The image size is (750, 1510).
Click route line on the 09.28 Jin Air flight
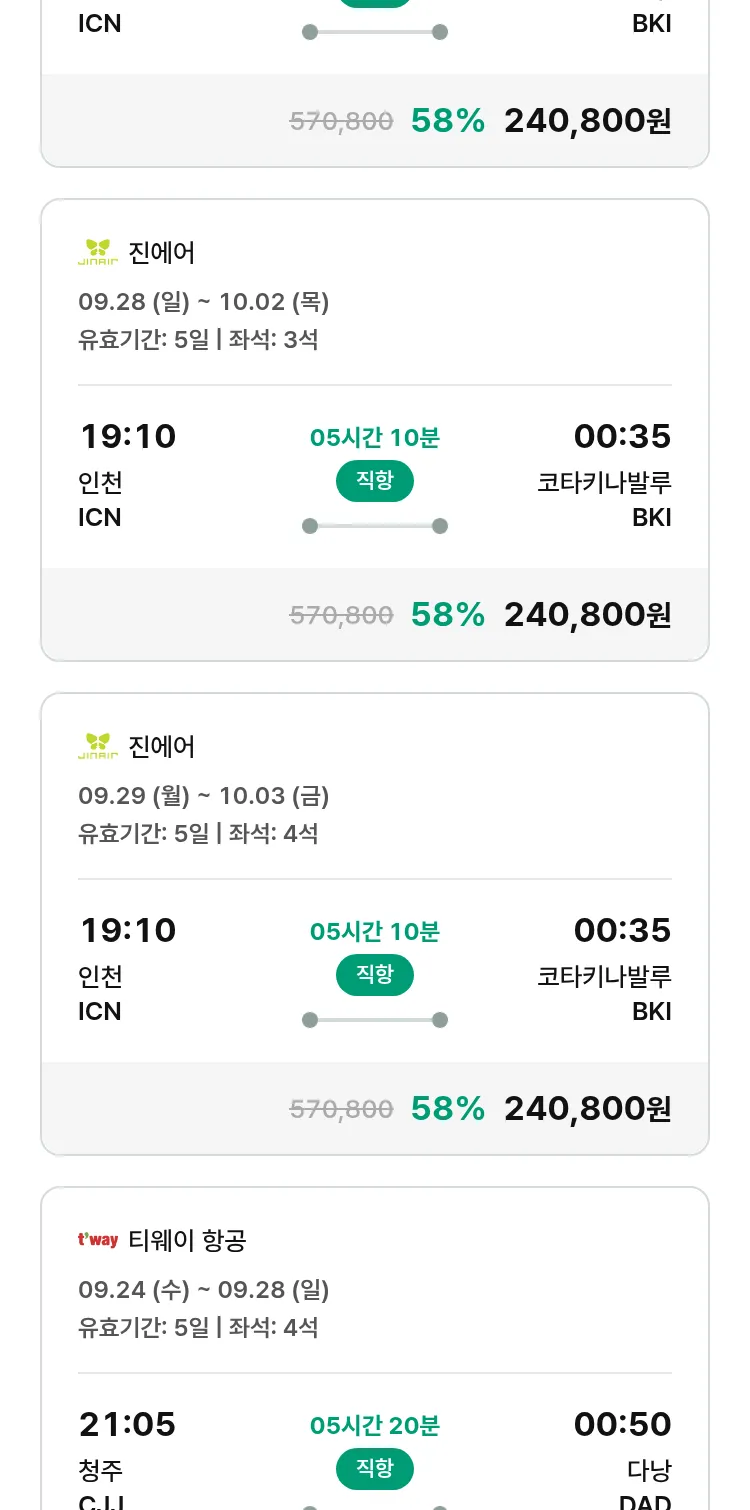[374, 526]
